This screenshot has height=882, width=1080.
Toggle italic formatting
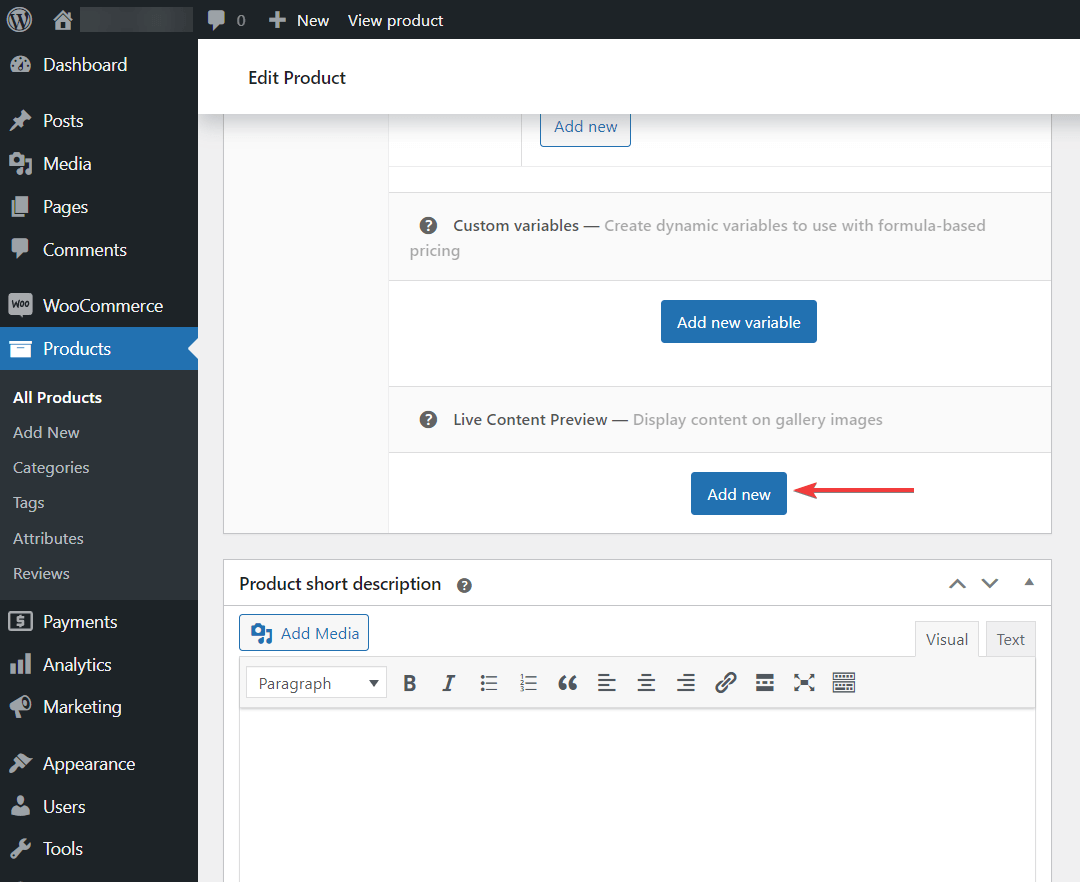click(449, 683)
